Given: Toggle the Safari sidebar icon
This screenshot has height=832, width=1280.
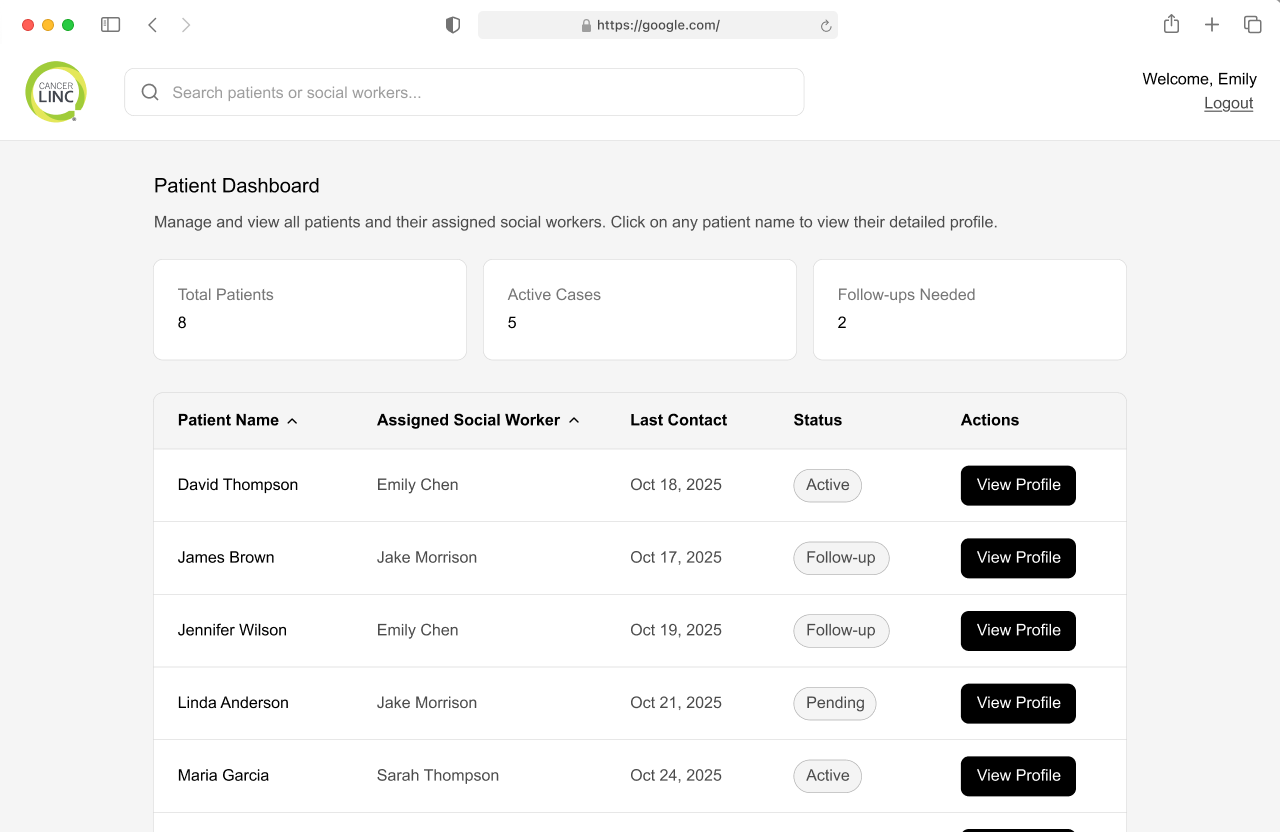Looking at the screenshot, I should [110, 23].
